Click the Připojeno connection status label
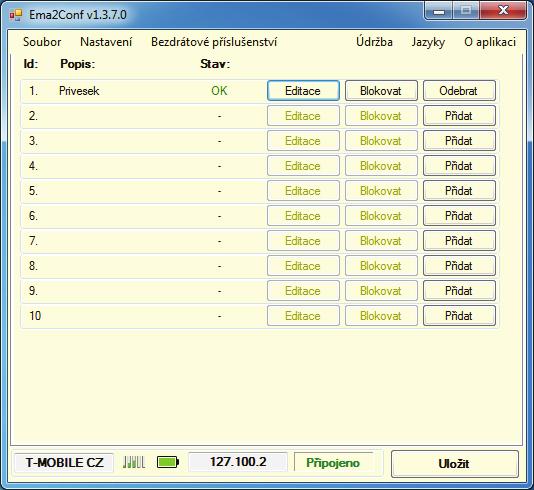534x490 pixels. [333, 462]
